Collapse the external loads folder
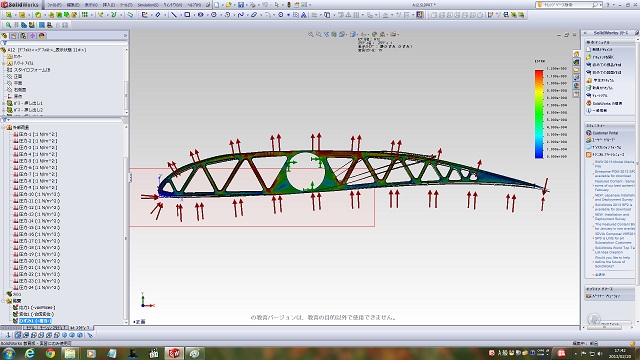The image size is (640, 360). click(x=4, y=127)
